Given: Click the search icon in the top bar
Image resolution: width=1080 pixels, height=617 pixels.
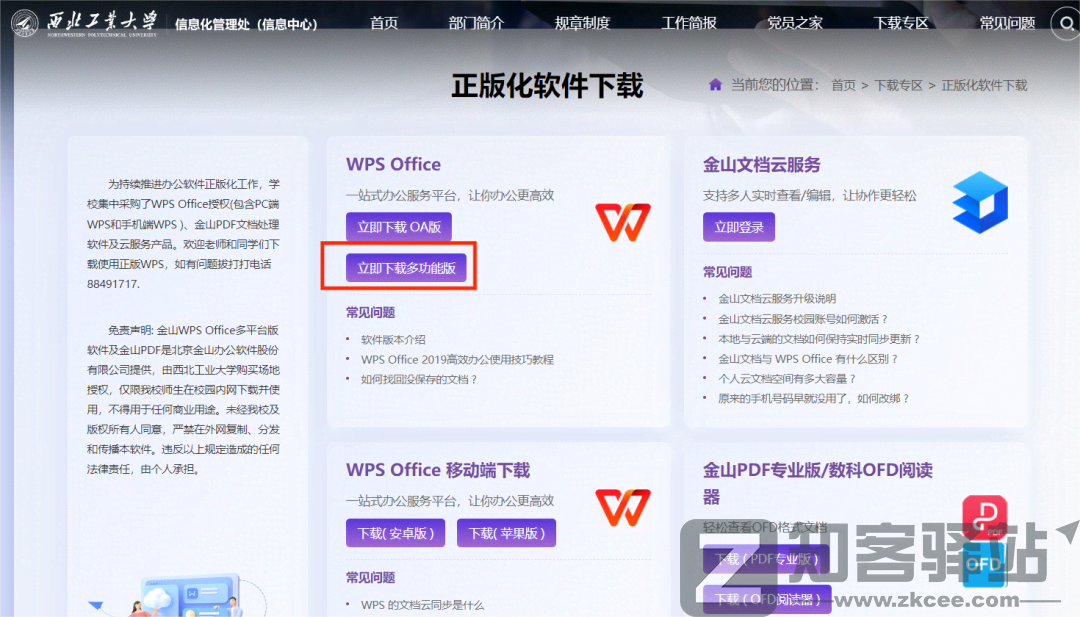Looking at the screenshot, I should 1064,22.
